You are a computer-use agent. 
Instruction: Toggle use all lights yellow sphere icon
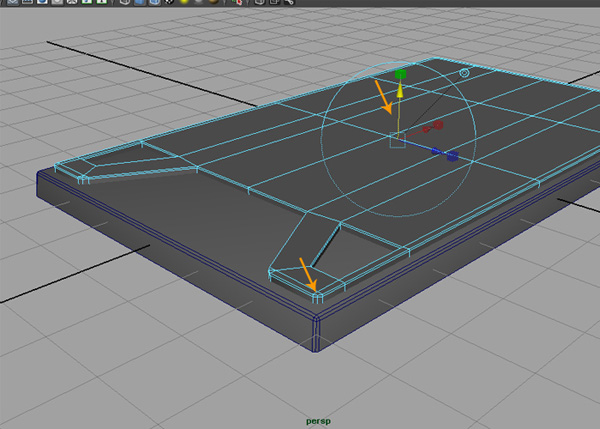point(186,3)
